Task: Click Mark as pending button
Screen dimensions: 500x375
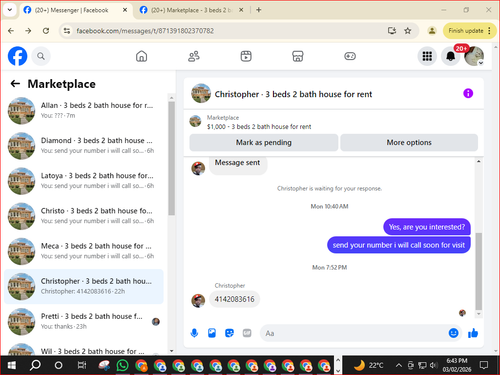Action: tap(264, 143)
